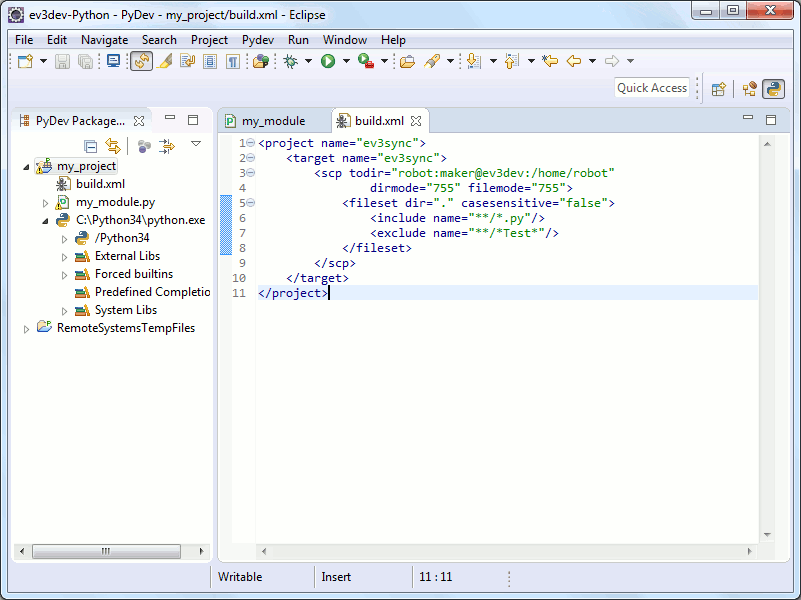Click the Debug bug icon

(291, 61)
